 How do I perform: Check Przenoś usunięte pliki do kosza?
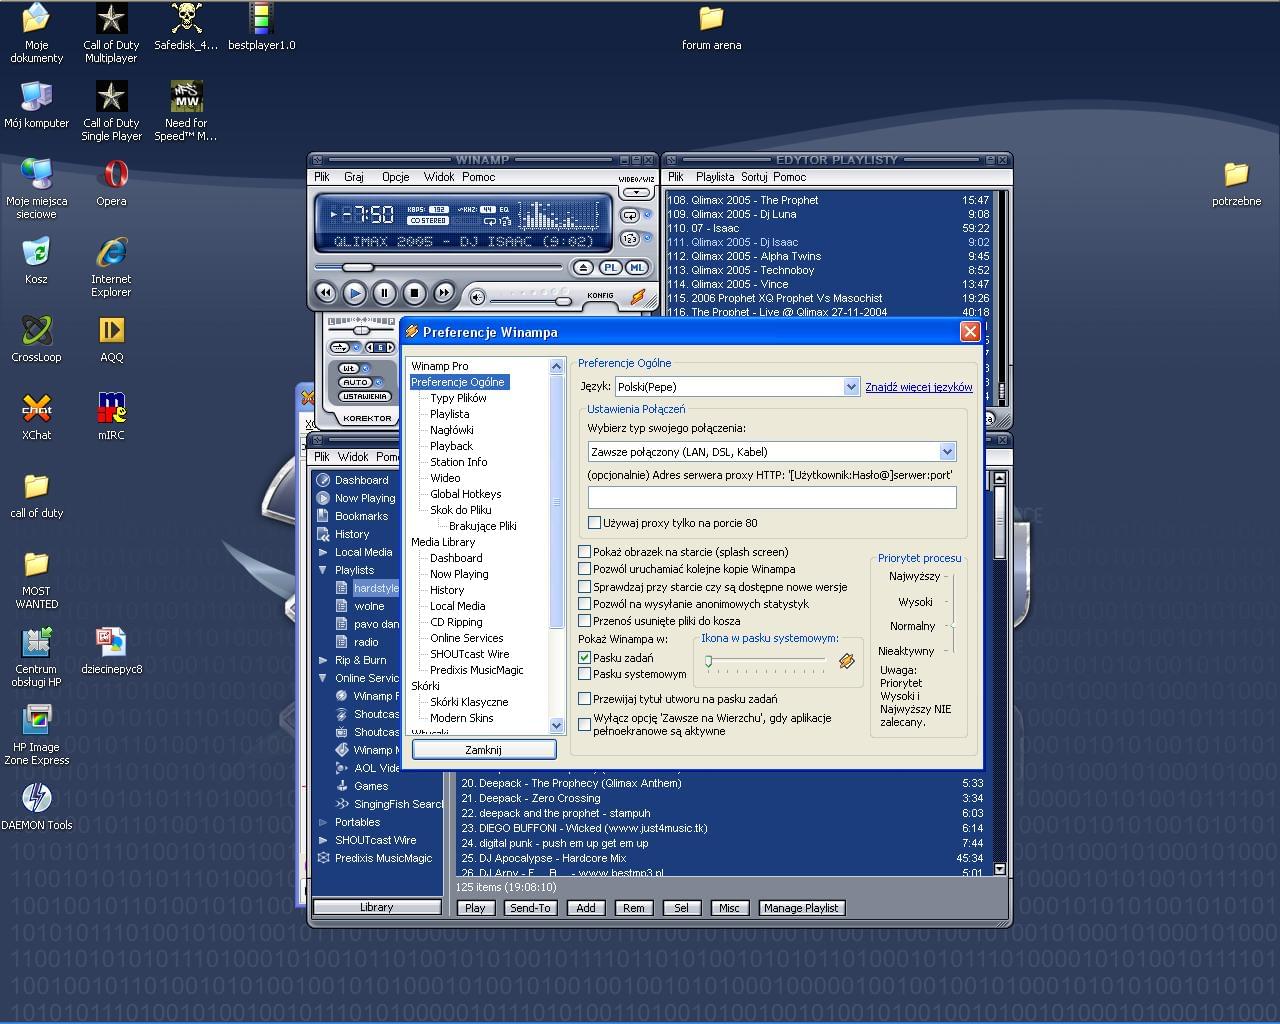[x=585, y=621]
